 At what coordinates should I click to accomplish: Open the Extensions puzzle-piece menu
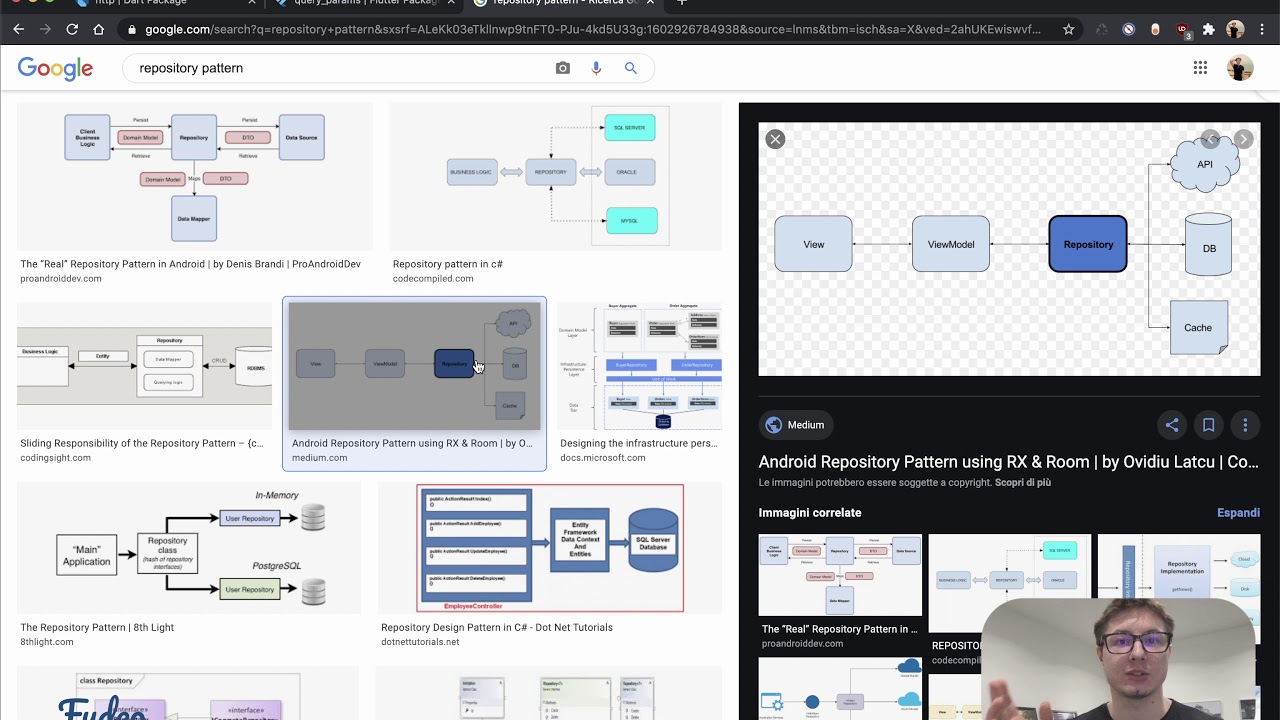coord(1208,29)
